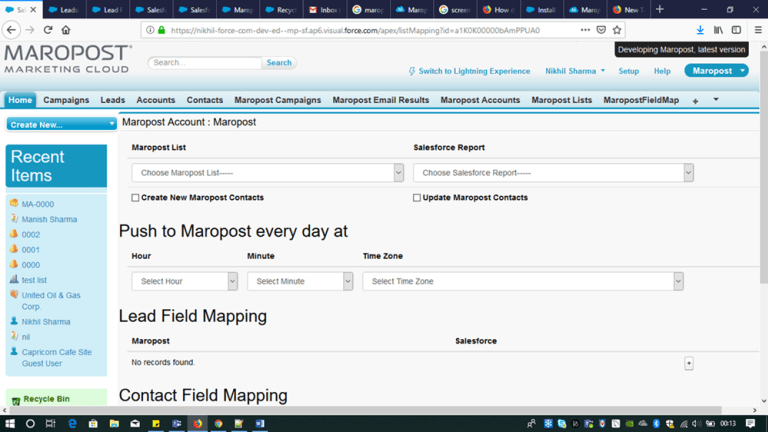Screen dimensions: 768x432
Task: Open the Maropost app switcher dropdown
Action: click(x=717, y=71)
